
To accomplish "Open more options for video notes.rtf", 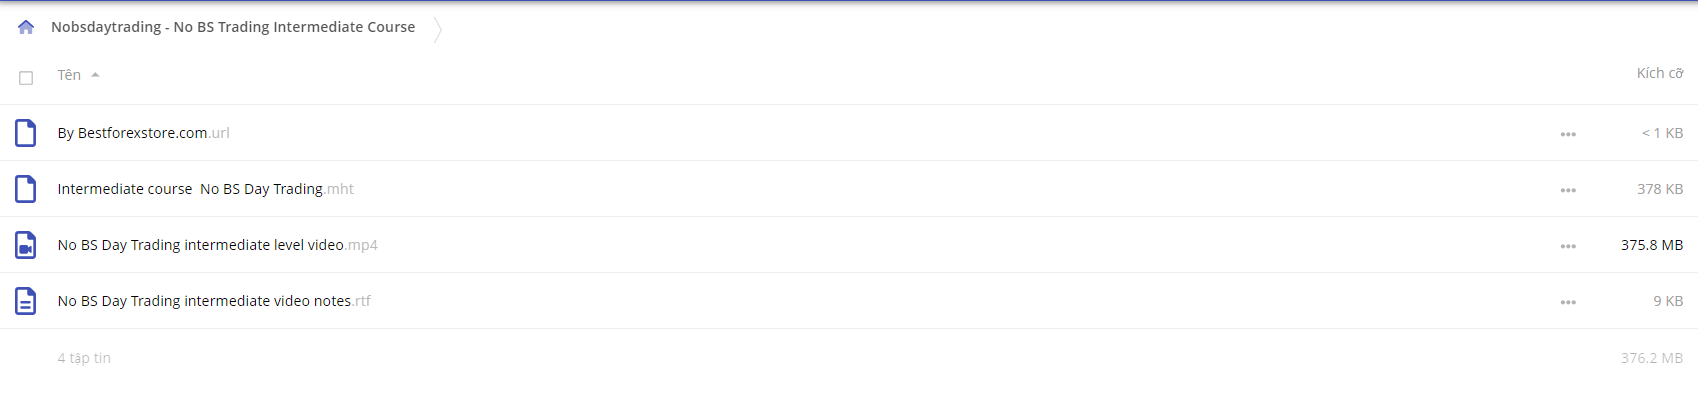I will point(1568,302).
